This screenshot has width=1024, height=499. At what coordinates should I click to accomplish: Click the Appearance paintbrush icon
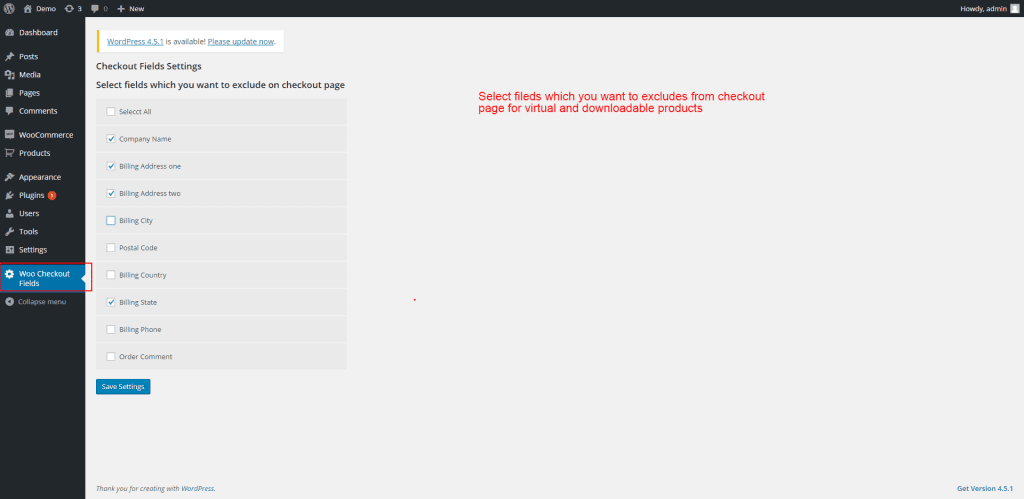point(9,177)
